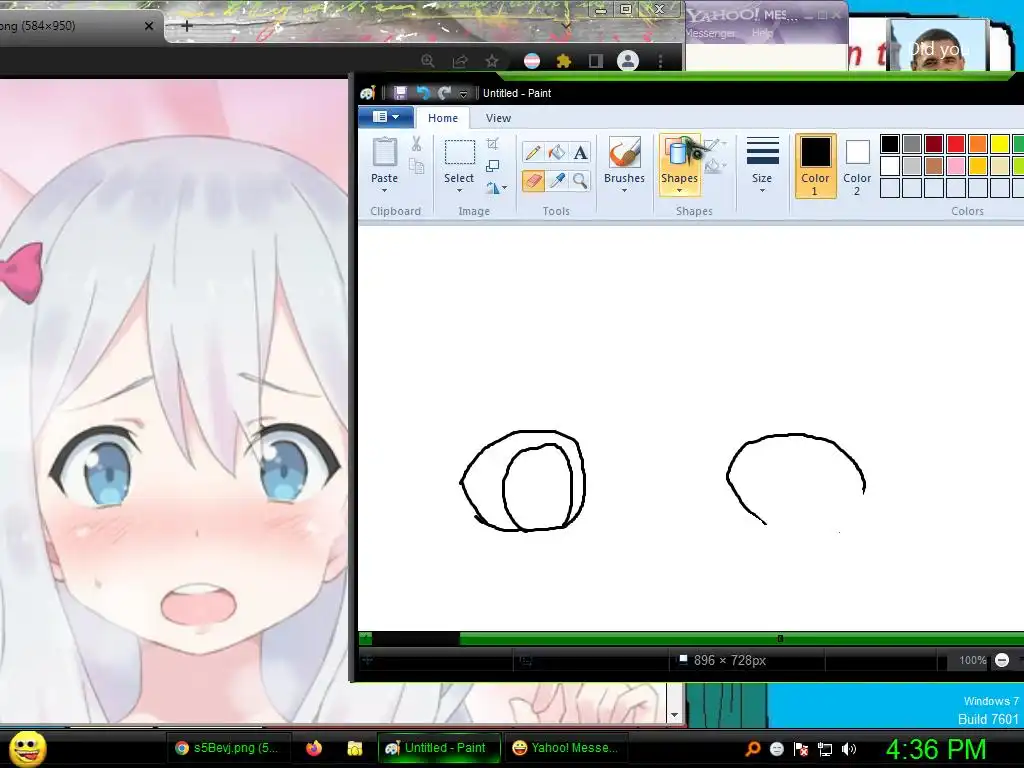
Task: Click the Action Center flag tray icon
Action: point(801,749)
